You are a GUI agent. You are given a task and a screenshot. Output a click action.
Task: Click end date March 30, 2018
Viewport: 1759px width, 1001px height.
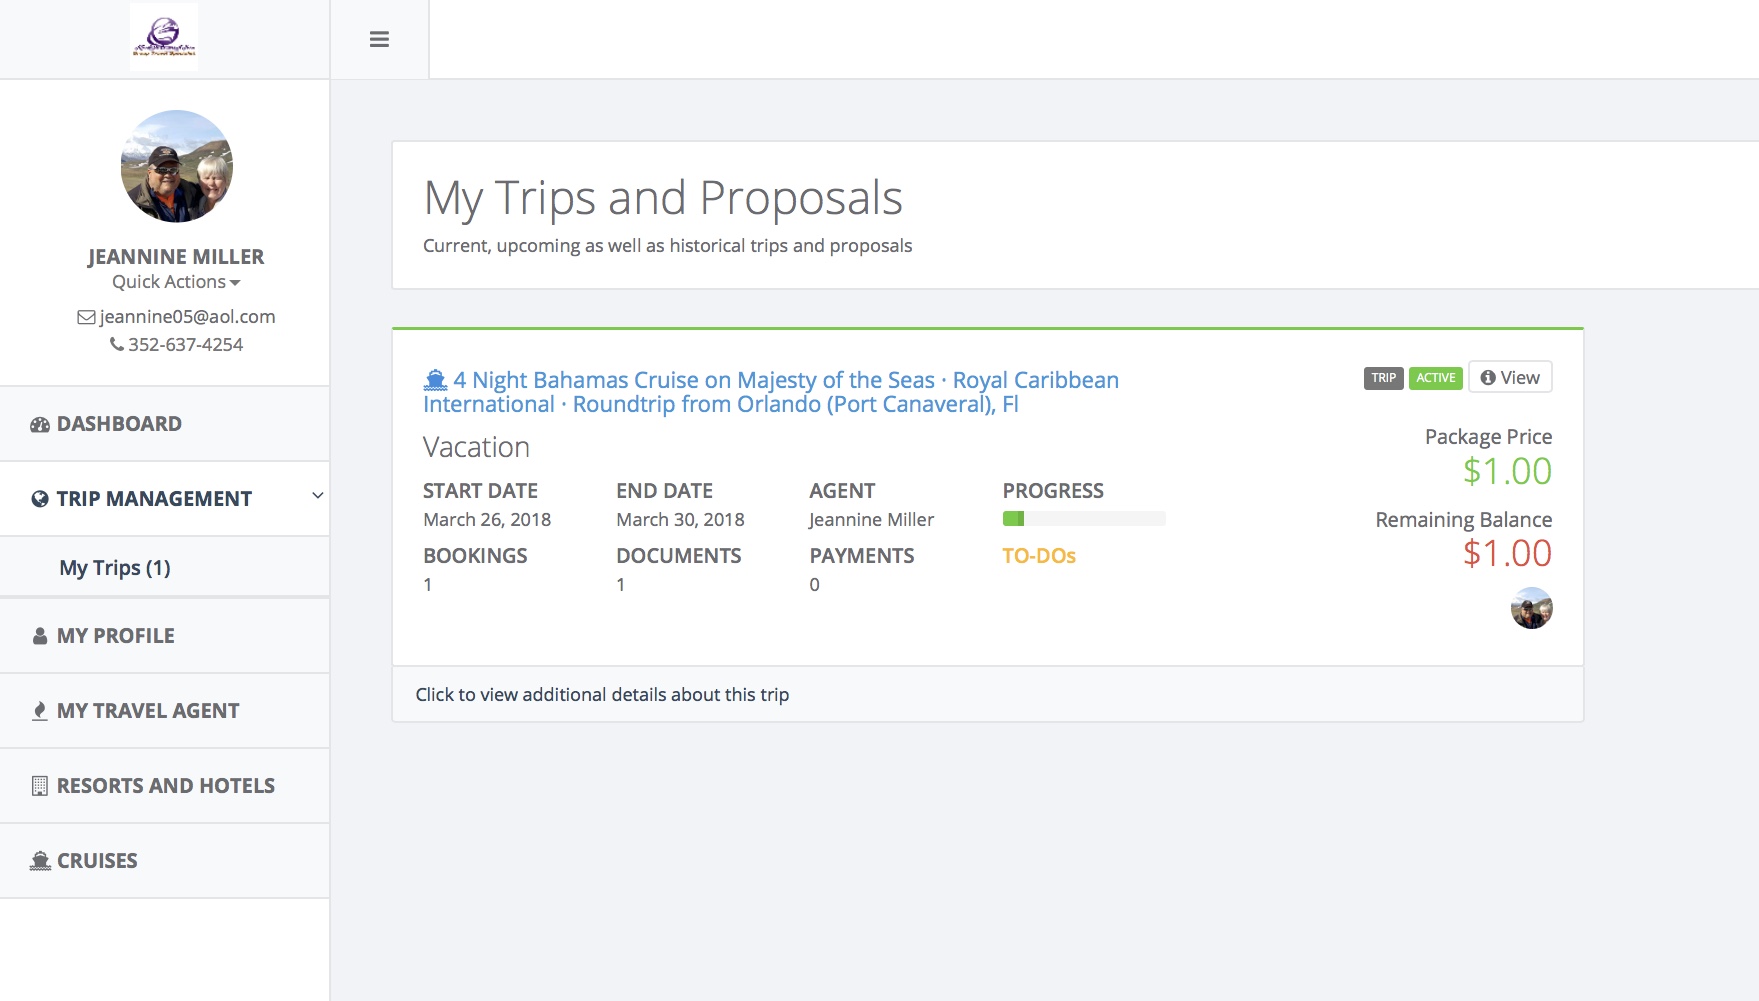click(x=680, y=520)
